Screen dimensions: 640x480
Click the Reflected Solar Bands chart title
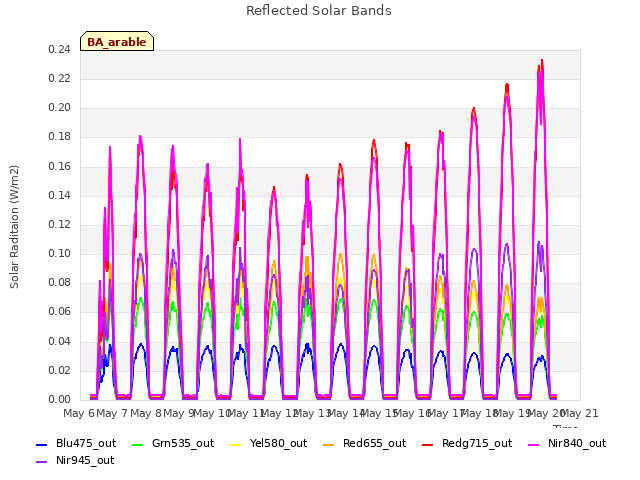click(319, 11)
